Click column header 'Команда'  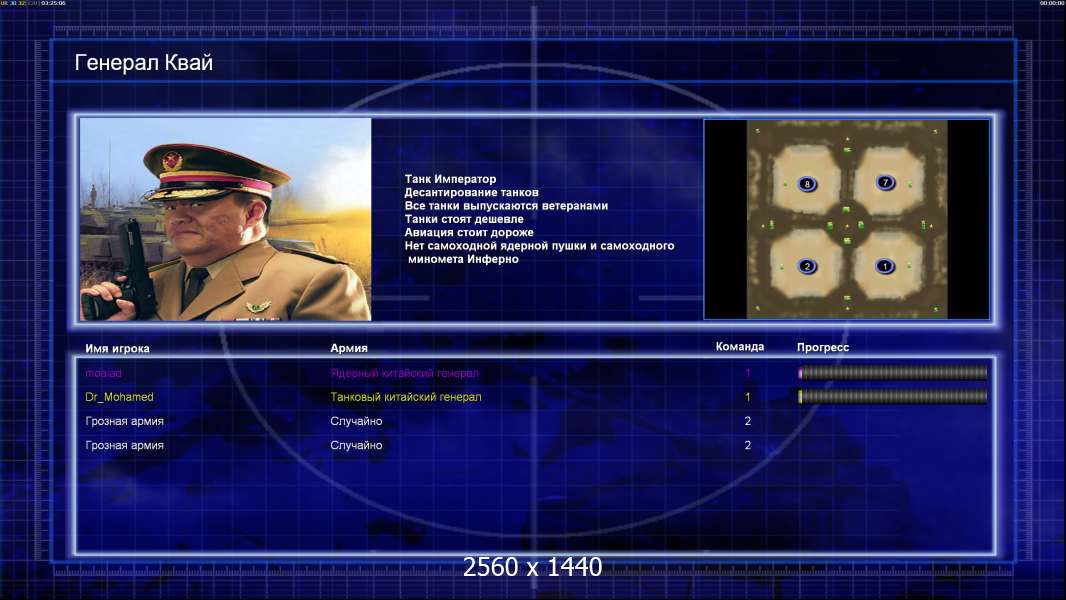[x=740, y=347]
